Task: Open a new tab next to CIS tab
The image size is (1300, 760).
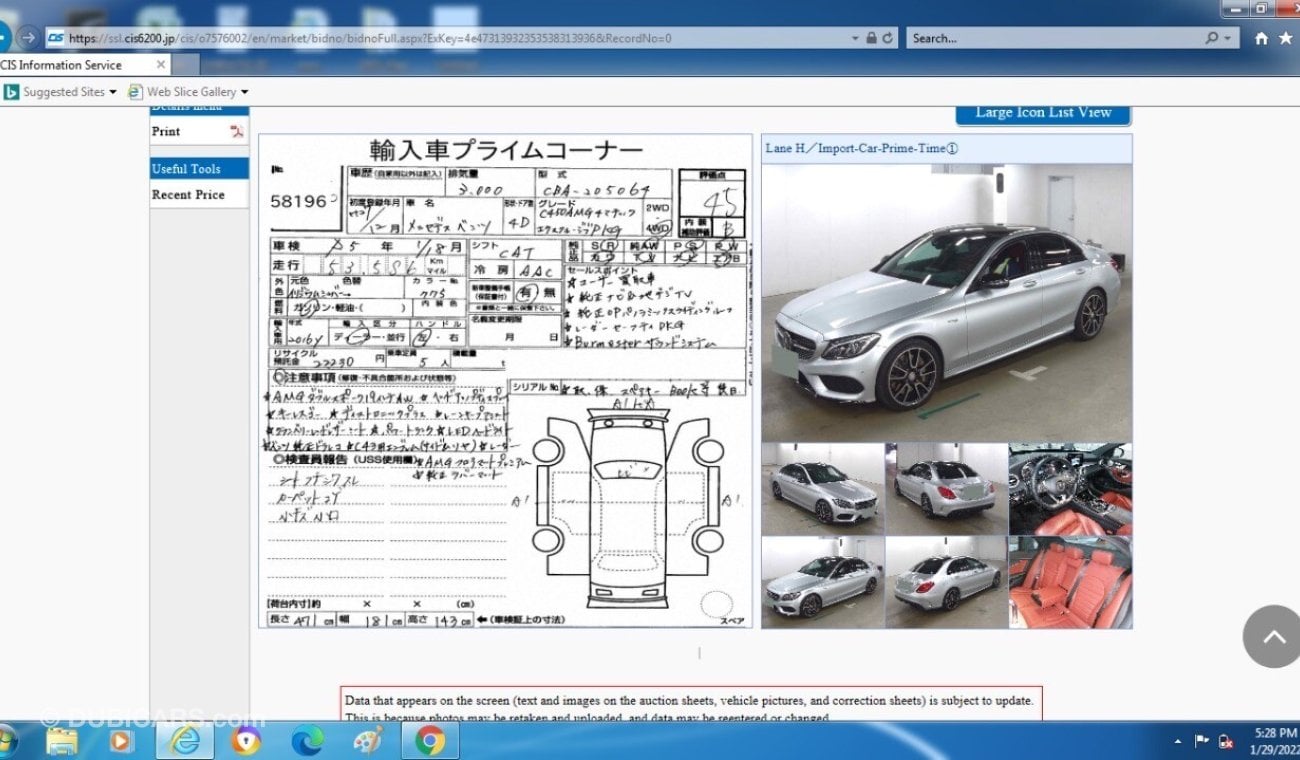Action: click(x=186, y=65)
